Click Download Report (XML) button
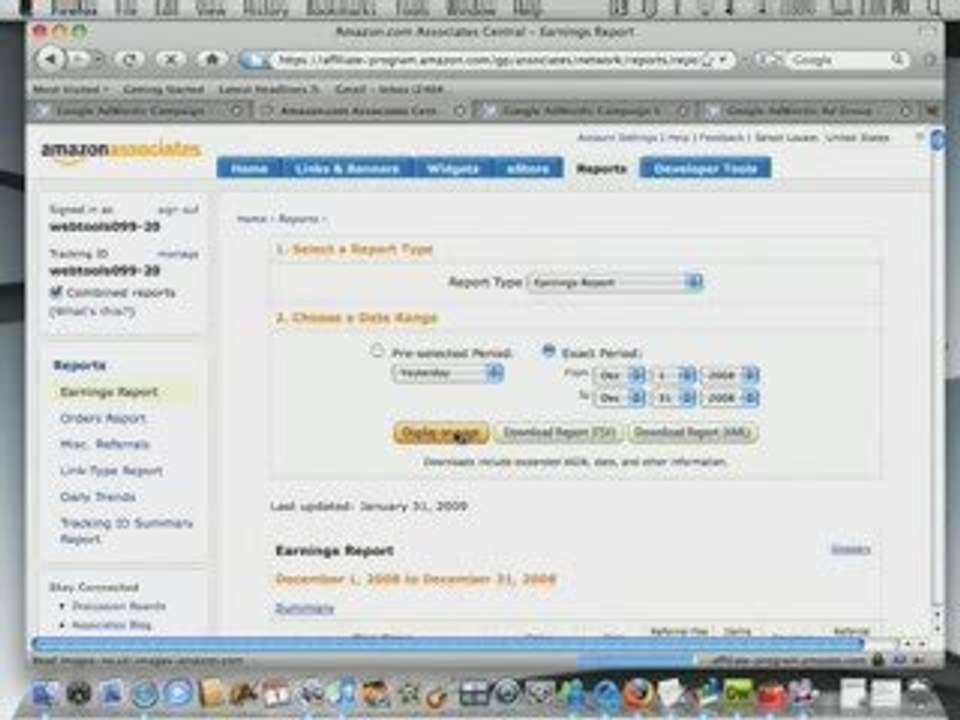 pos(692,432)
